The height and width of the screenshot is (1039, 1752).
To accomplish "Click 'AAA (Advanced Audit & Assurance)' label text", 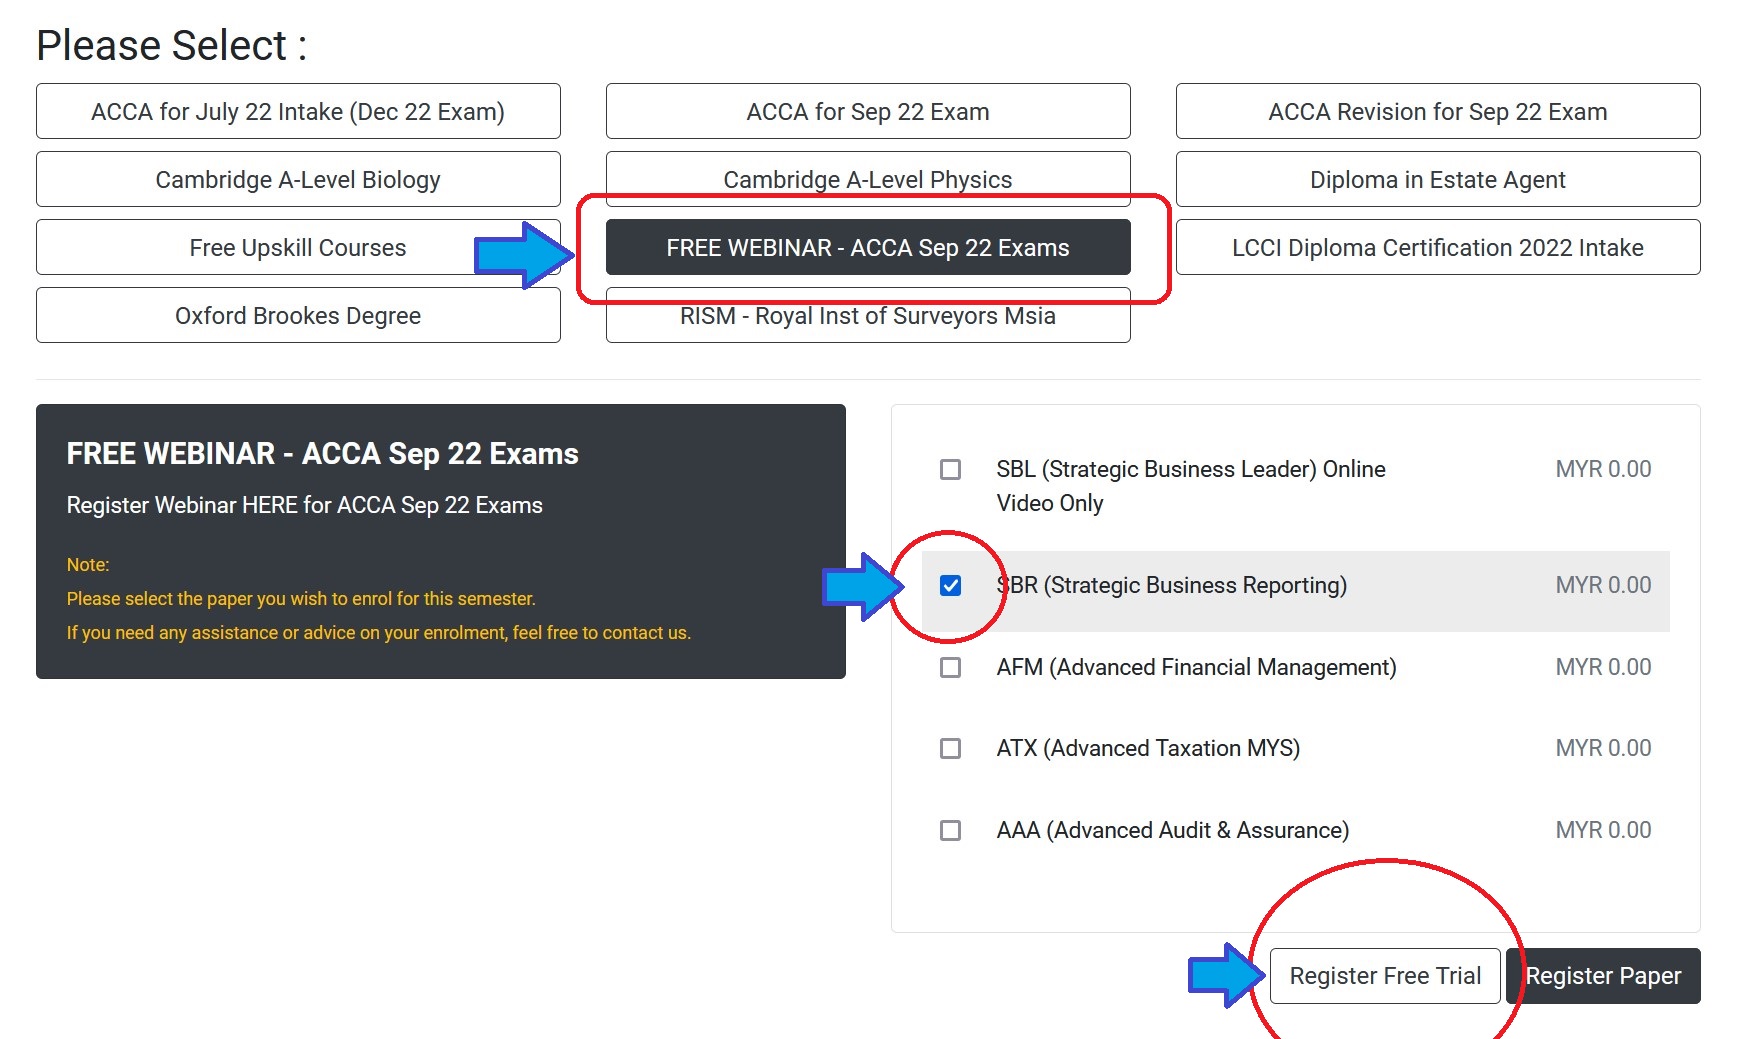I will [x=1173, y=830].
